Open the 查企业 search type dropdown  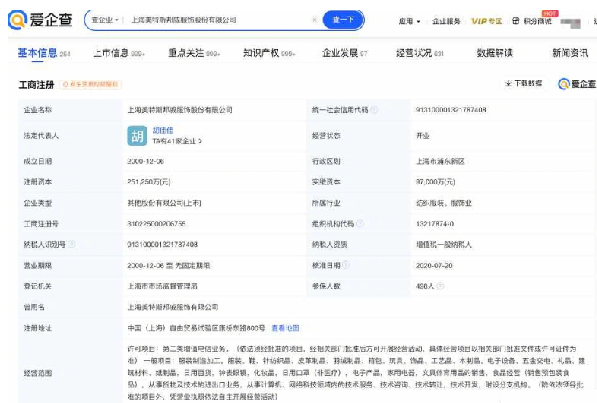(105, 20)
